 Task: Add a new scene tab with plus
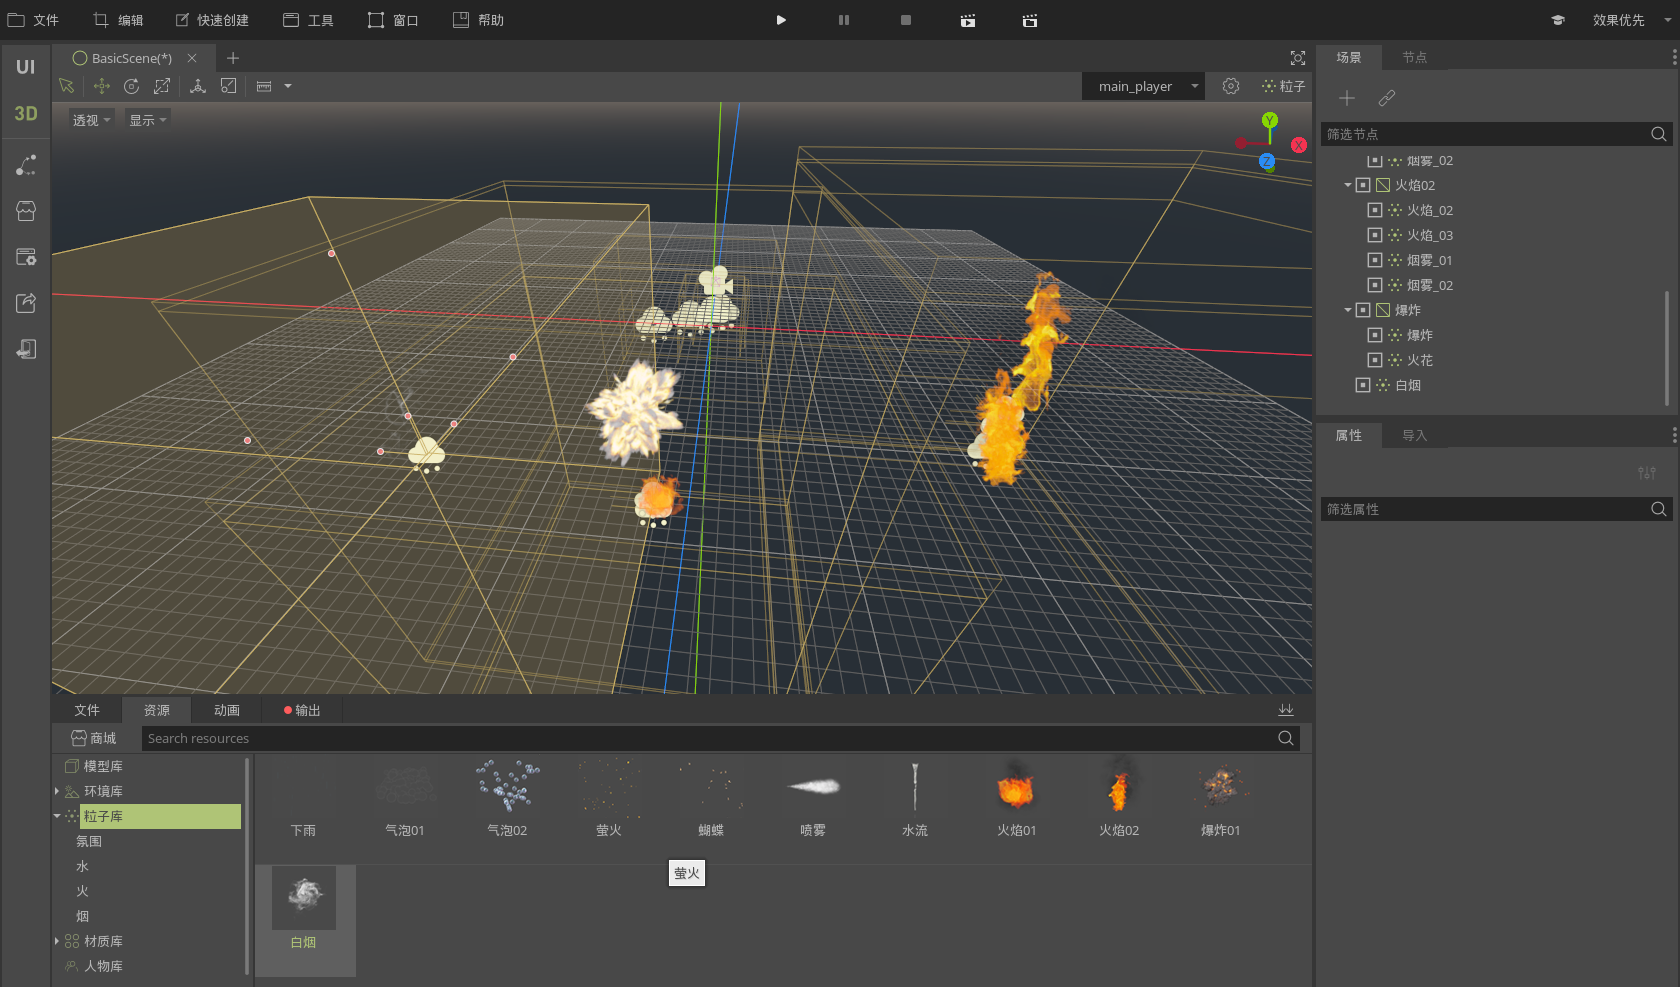(x=233, y=58)
